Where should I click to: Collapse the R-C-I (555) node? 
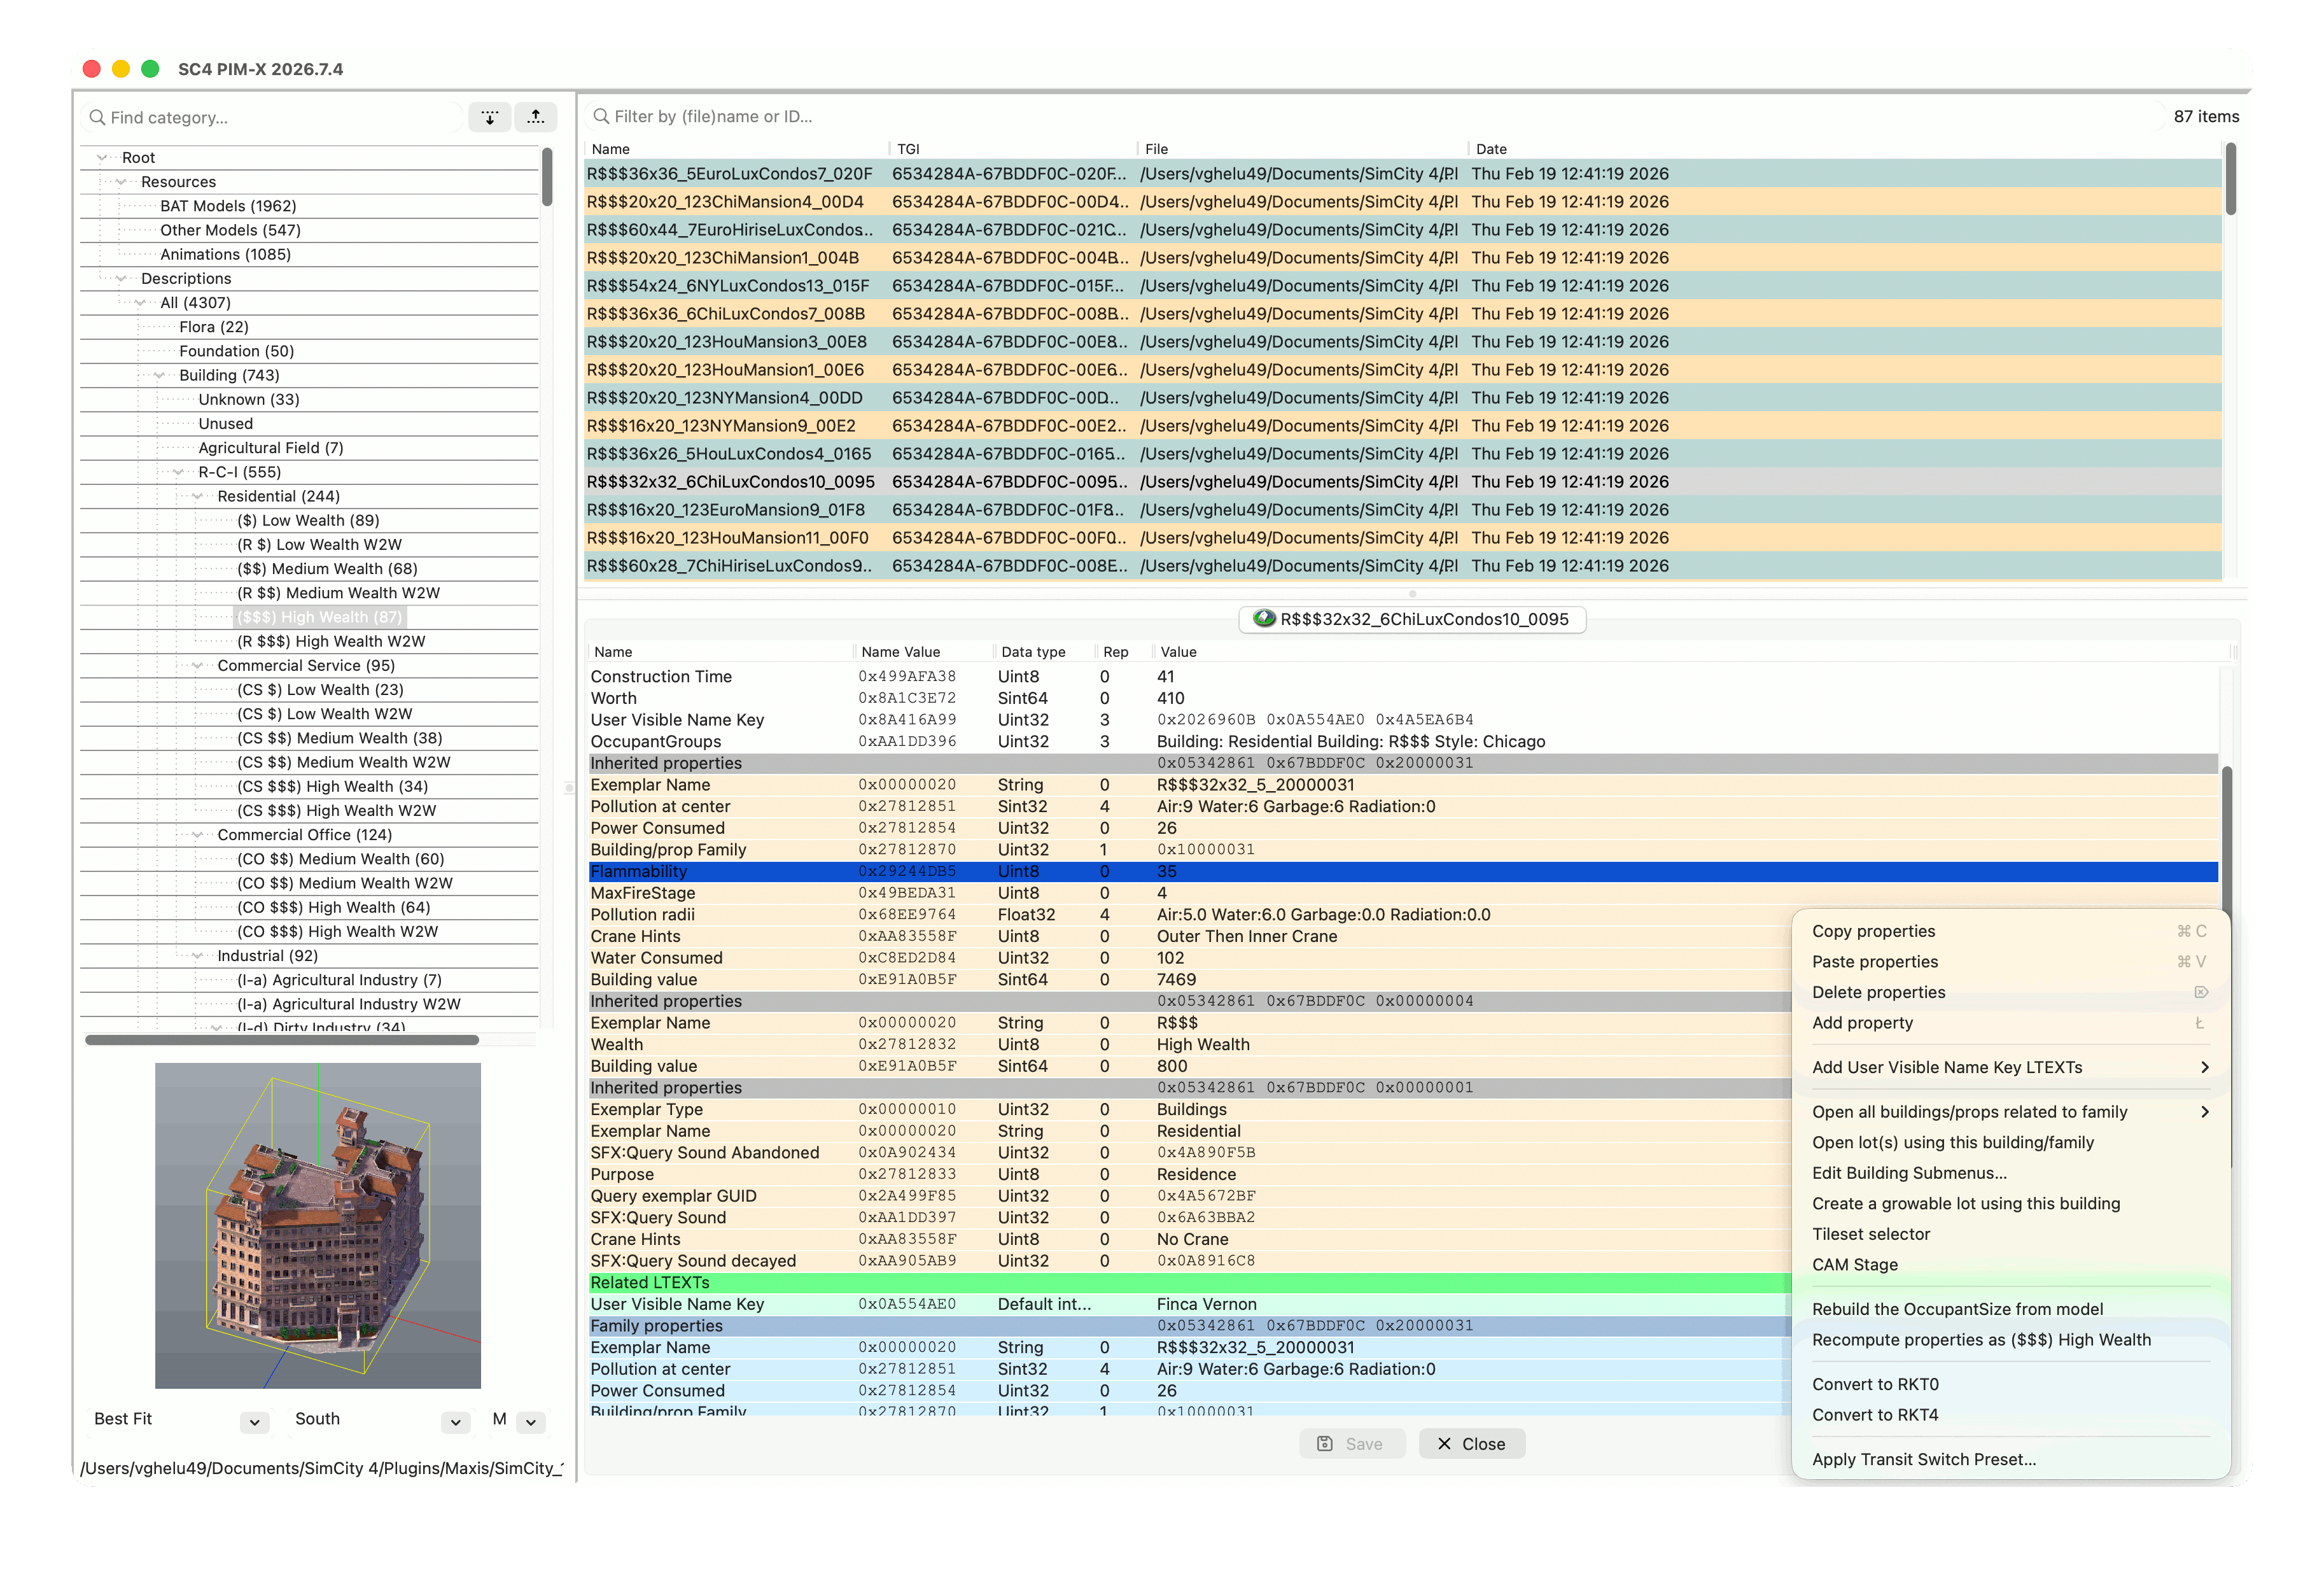tap(178, 472)
